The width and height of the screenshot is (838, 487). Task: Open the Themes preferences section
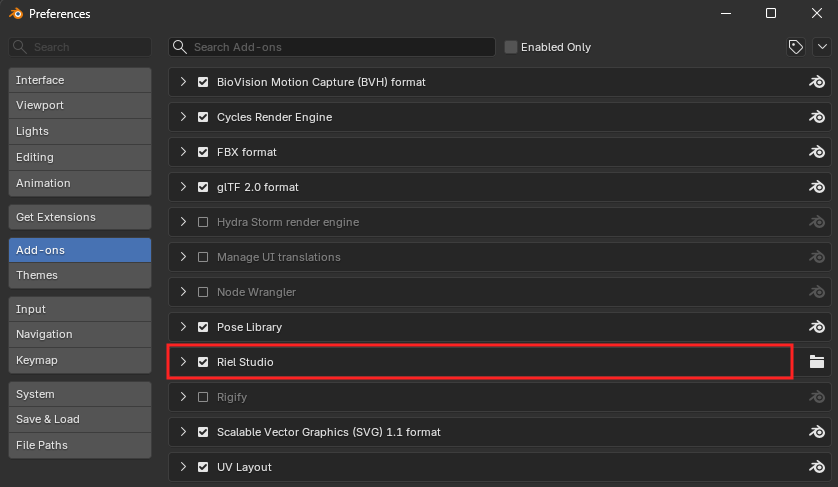[x=80, y=275]
